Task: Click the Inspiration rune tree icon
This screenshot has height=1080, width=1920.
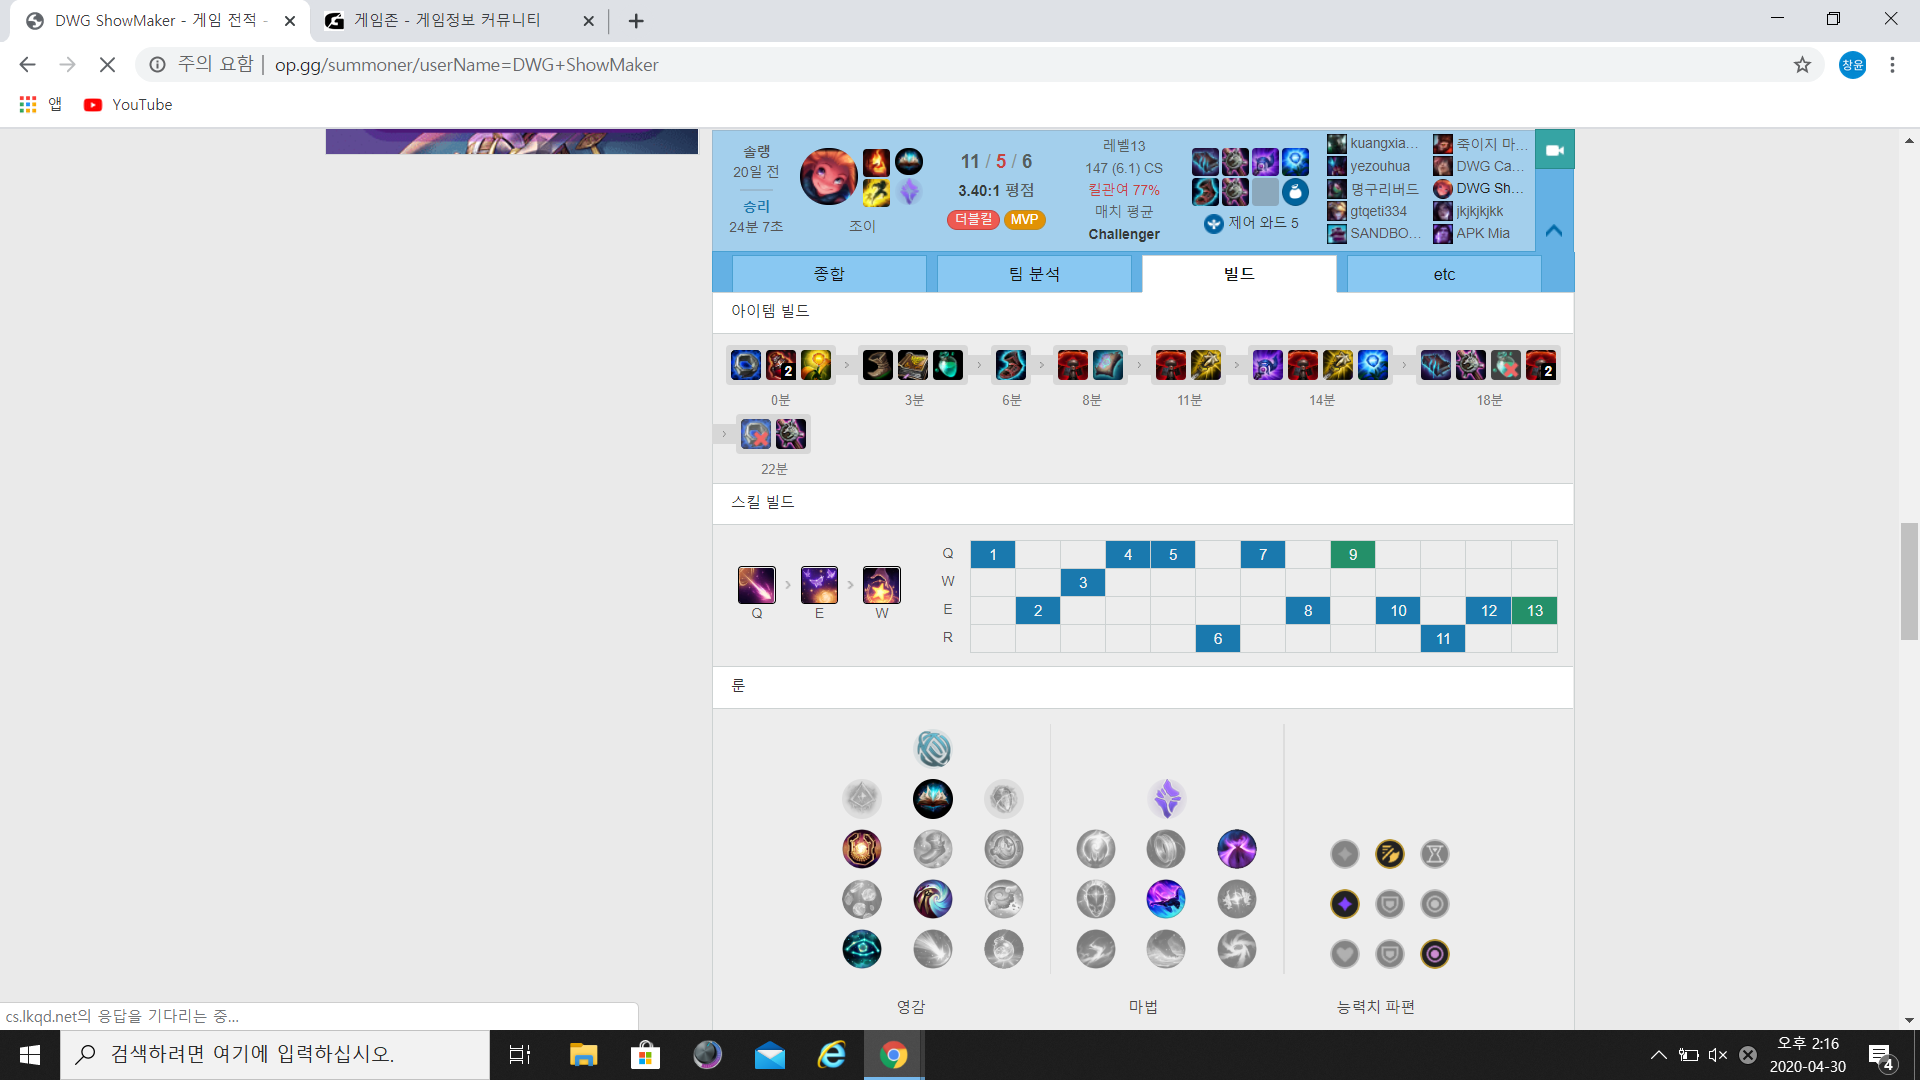Action: coord(933,749)
